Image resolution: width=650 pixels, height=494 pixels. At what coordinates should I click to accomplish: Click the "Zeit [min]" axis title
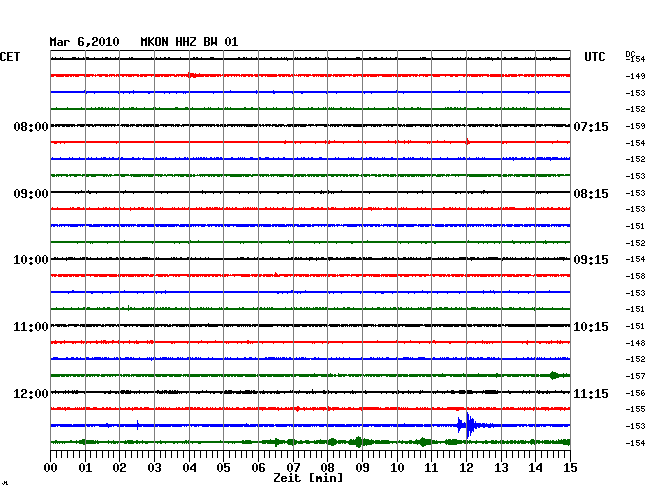[308, 478]
